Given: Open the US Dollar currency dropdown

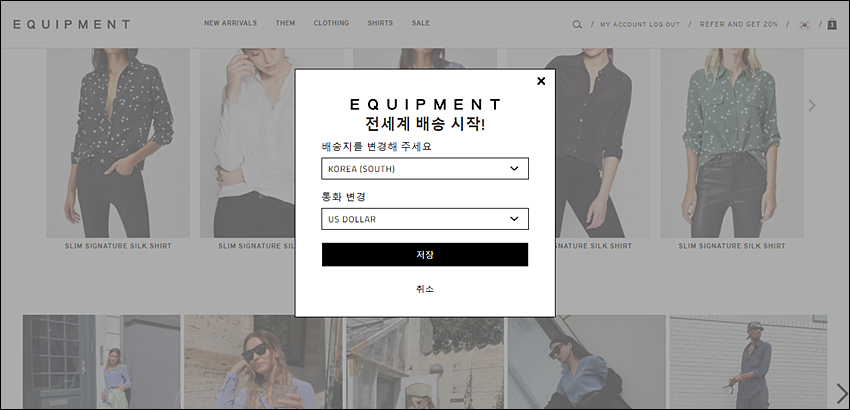Looking at the screenshot, I should 425,219.
